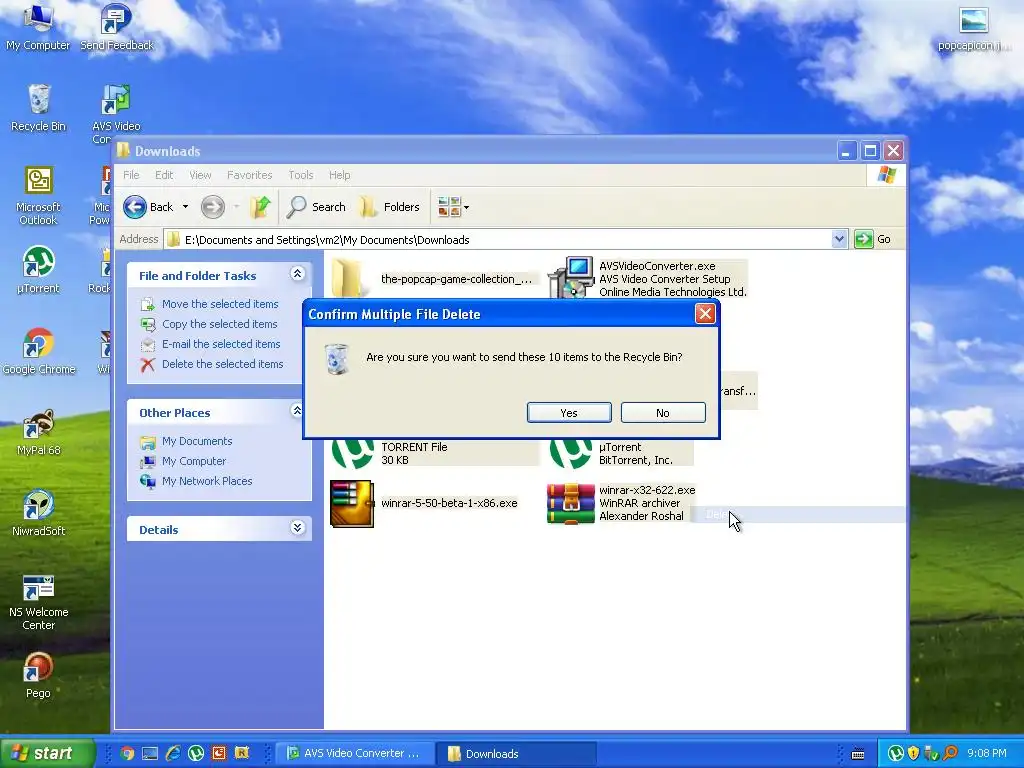
Task: Close the Confirm Multiple File Delete dialog
Action: 705,314
